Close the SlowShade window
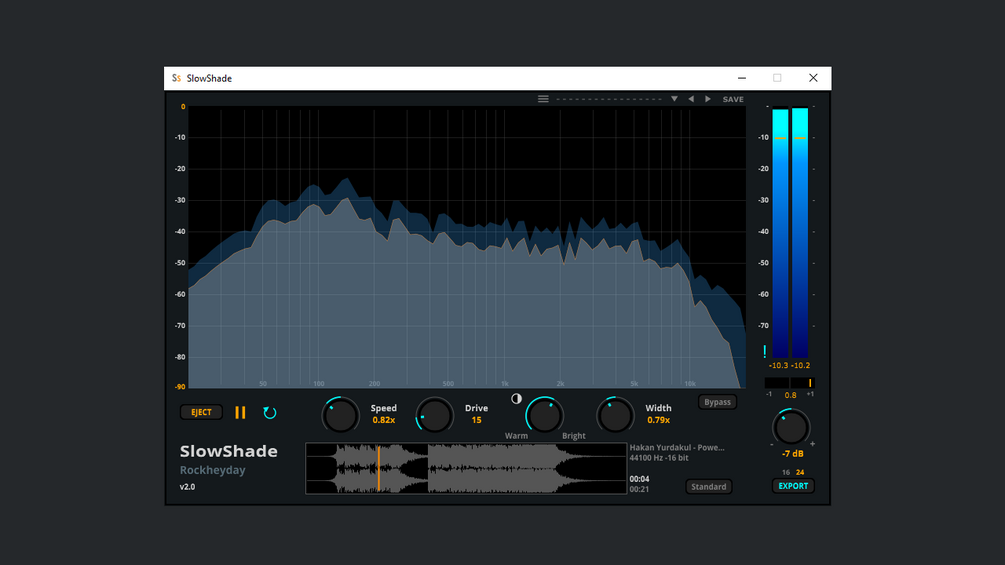 coord(813,78)
